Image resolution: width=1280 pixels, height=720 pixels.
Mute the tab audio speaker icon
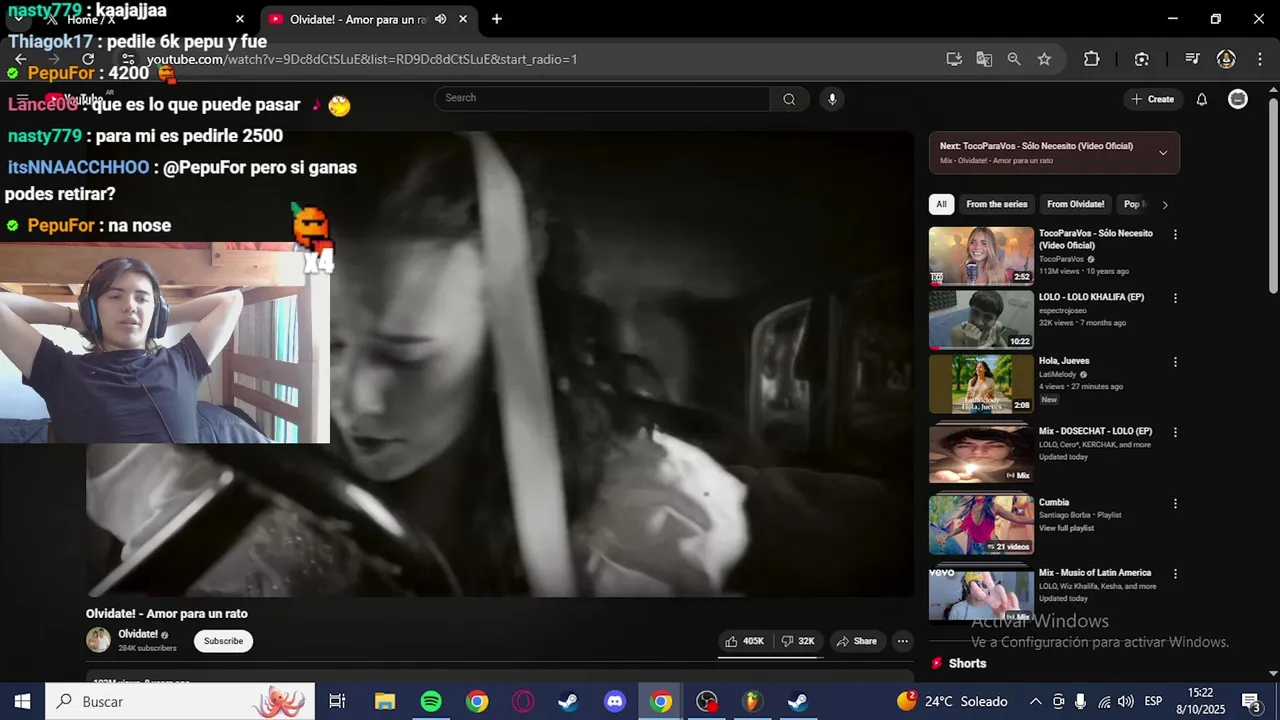(x=440, y=19)
